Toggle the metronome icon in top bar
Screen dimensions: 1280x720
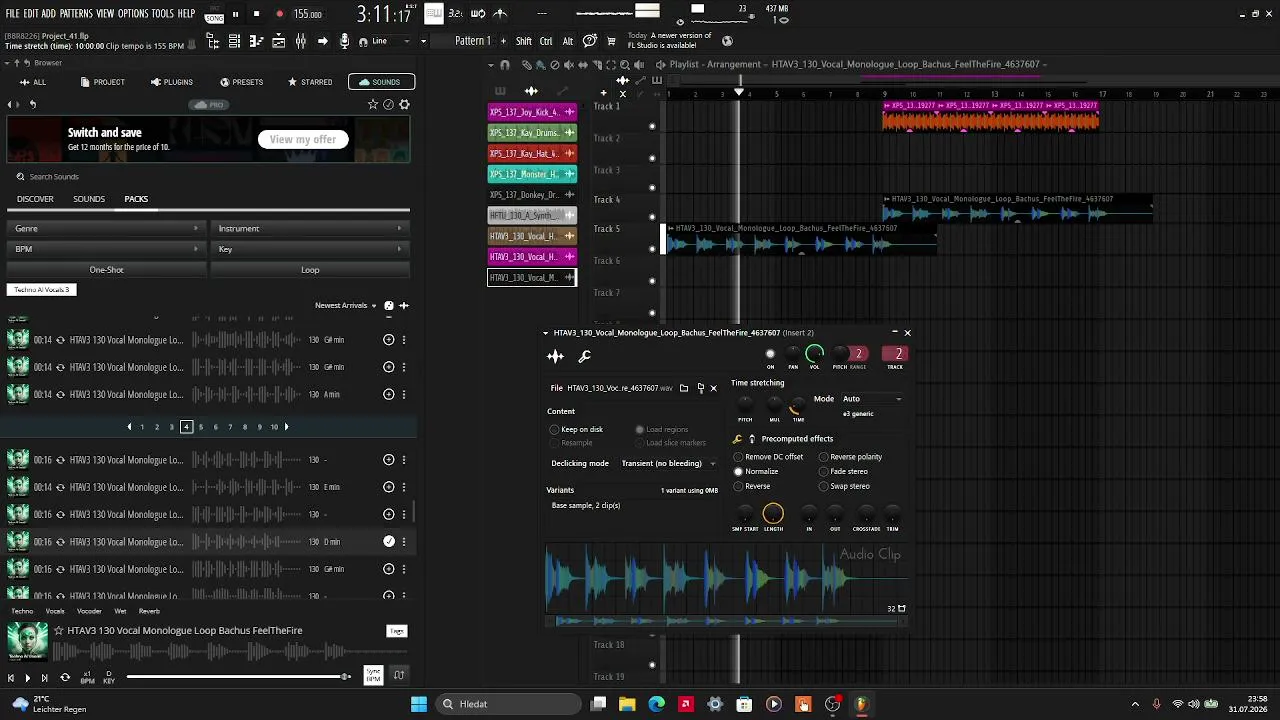(x=500, y=13)
